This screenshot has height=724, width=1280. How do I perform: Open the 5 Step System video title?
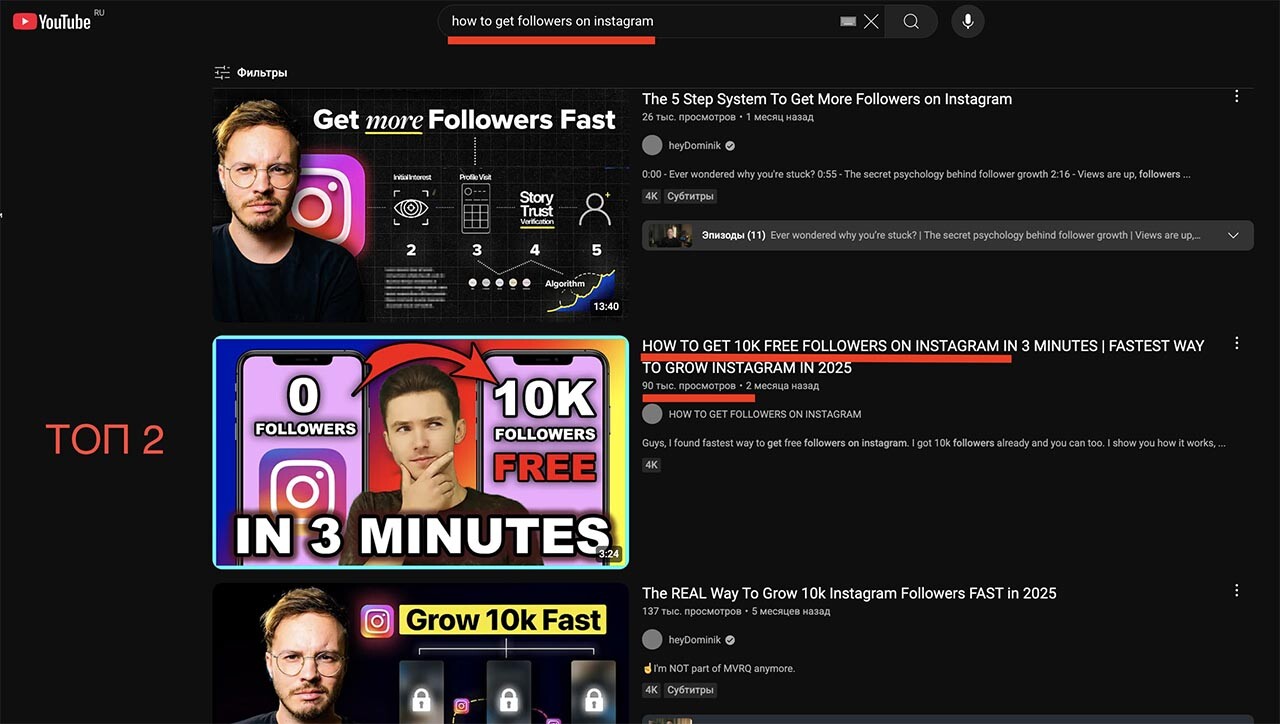[826, 99]
